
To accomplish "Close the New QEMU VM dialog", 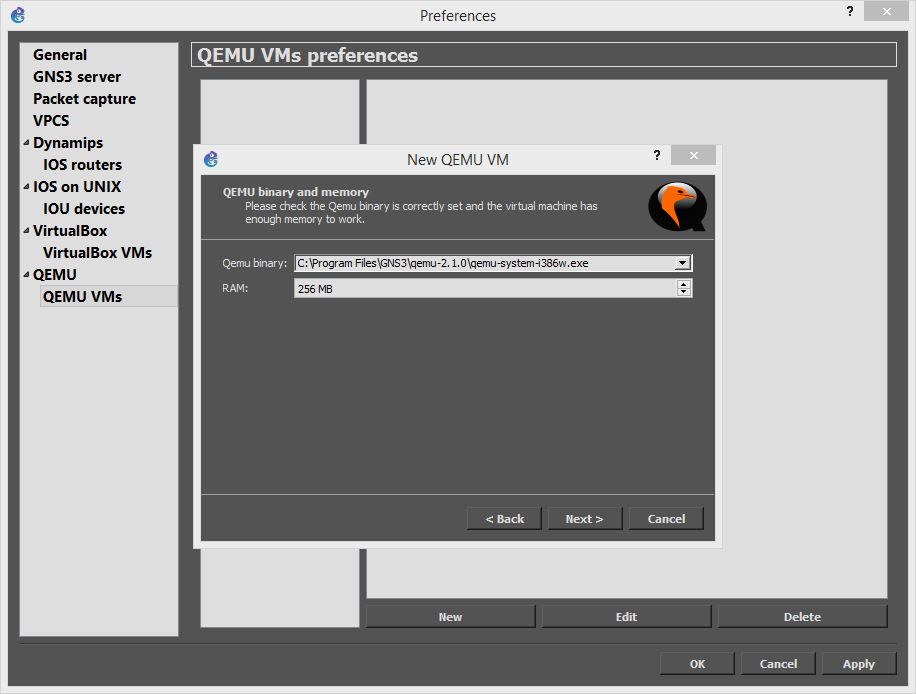I will pos(693,155).
